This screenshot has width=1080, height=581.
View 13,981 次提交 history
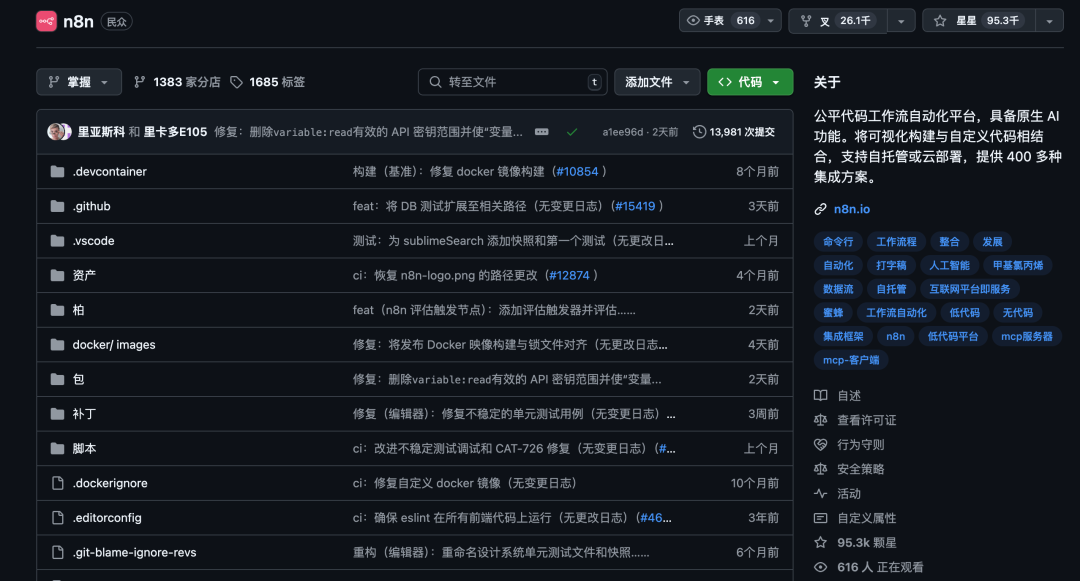734,131
